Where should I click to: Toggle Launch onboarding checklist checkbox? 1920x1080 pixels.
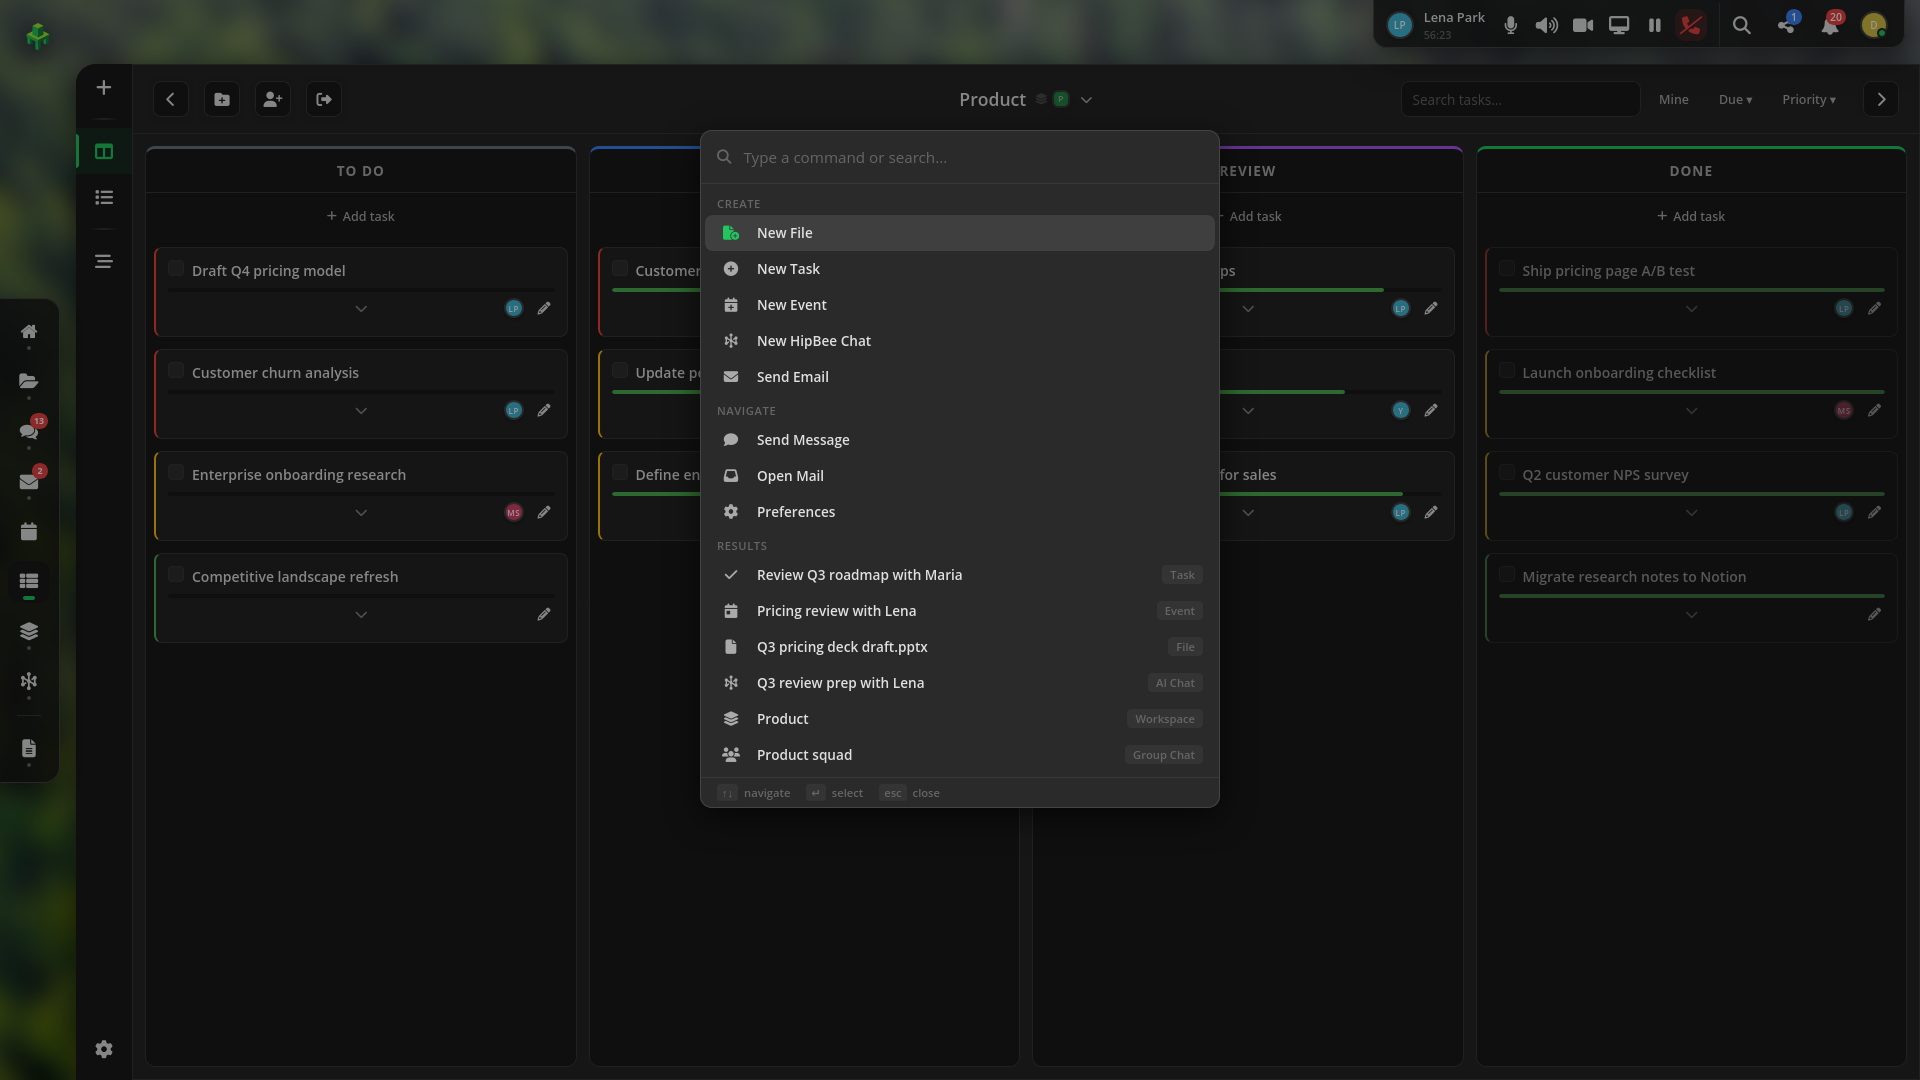point(1507,371)
